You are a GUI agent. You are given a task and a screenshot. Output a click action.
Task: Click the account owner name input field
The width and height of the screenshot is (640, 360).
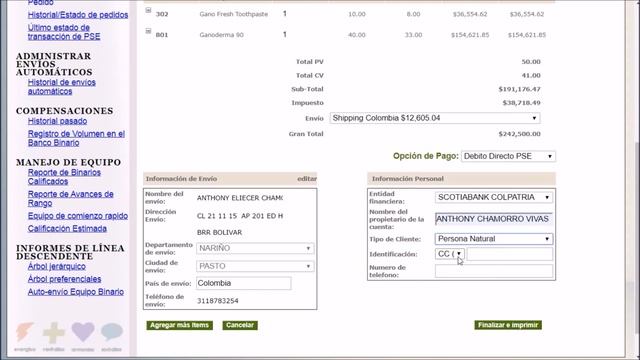[x=494, y=219]
